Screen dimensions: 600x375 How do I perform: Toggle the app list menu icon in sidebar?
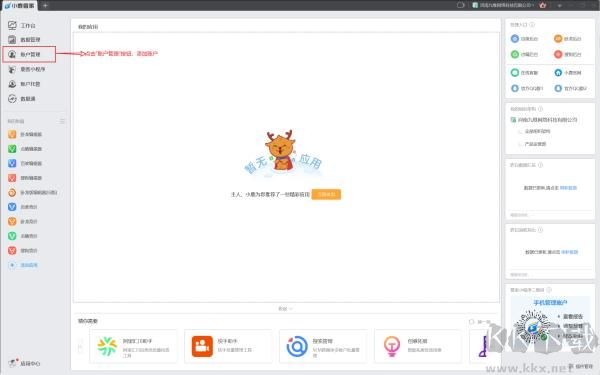pyautogui.click(x=62, y=121)
